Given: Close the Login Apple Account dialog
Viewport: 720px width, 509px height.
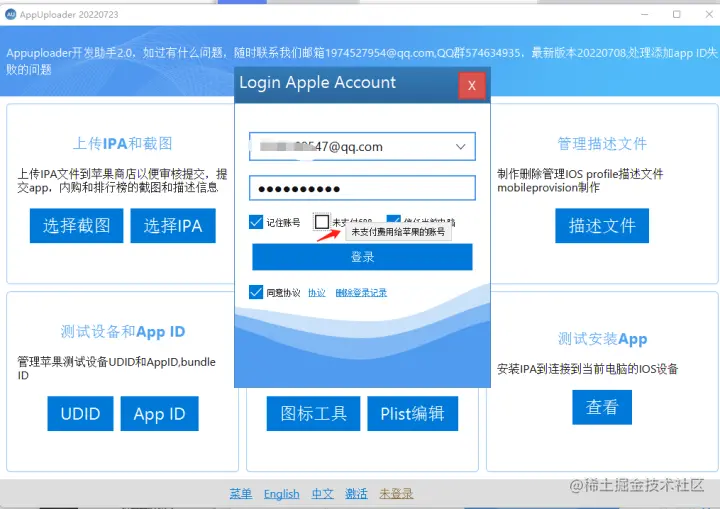Looking at the screenshot, I should [x=472, y=85].
